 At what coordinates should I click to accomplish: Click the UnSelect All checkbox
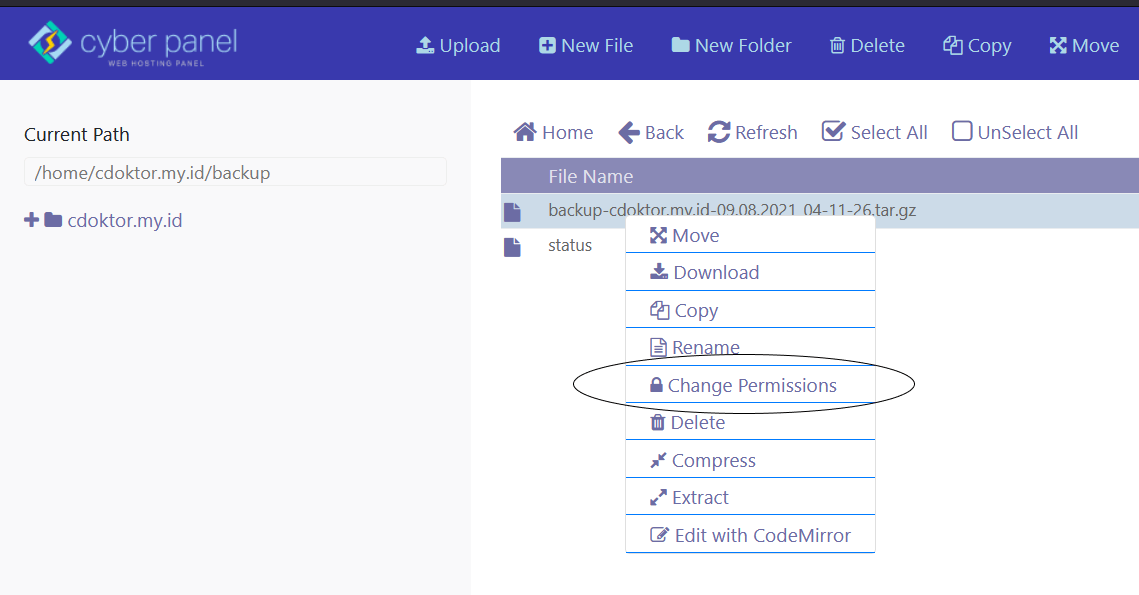pos(962,132)
